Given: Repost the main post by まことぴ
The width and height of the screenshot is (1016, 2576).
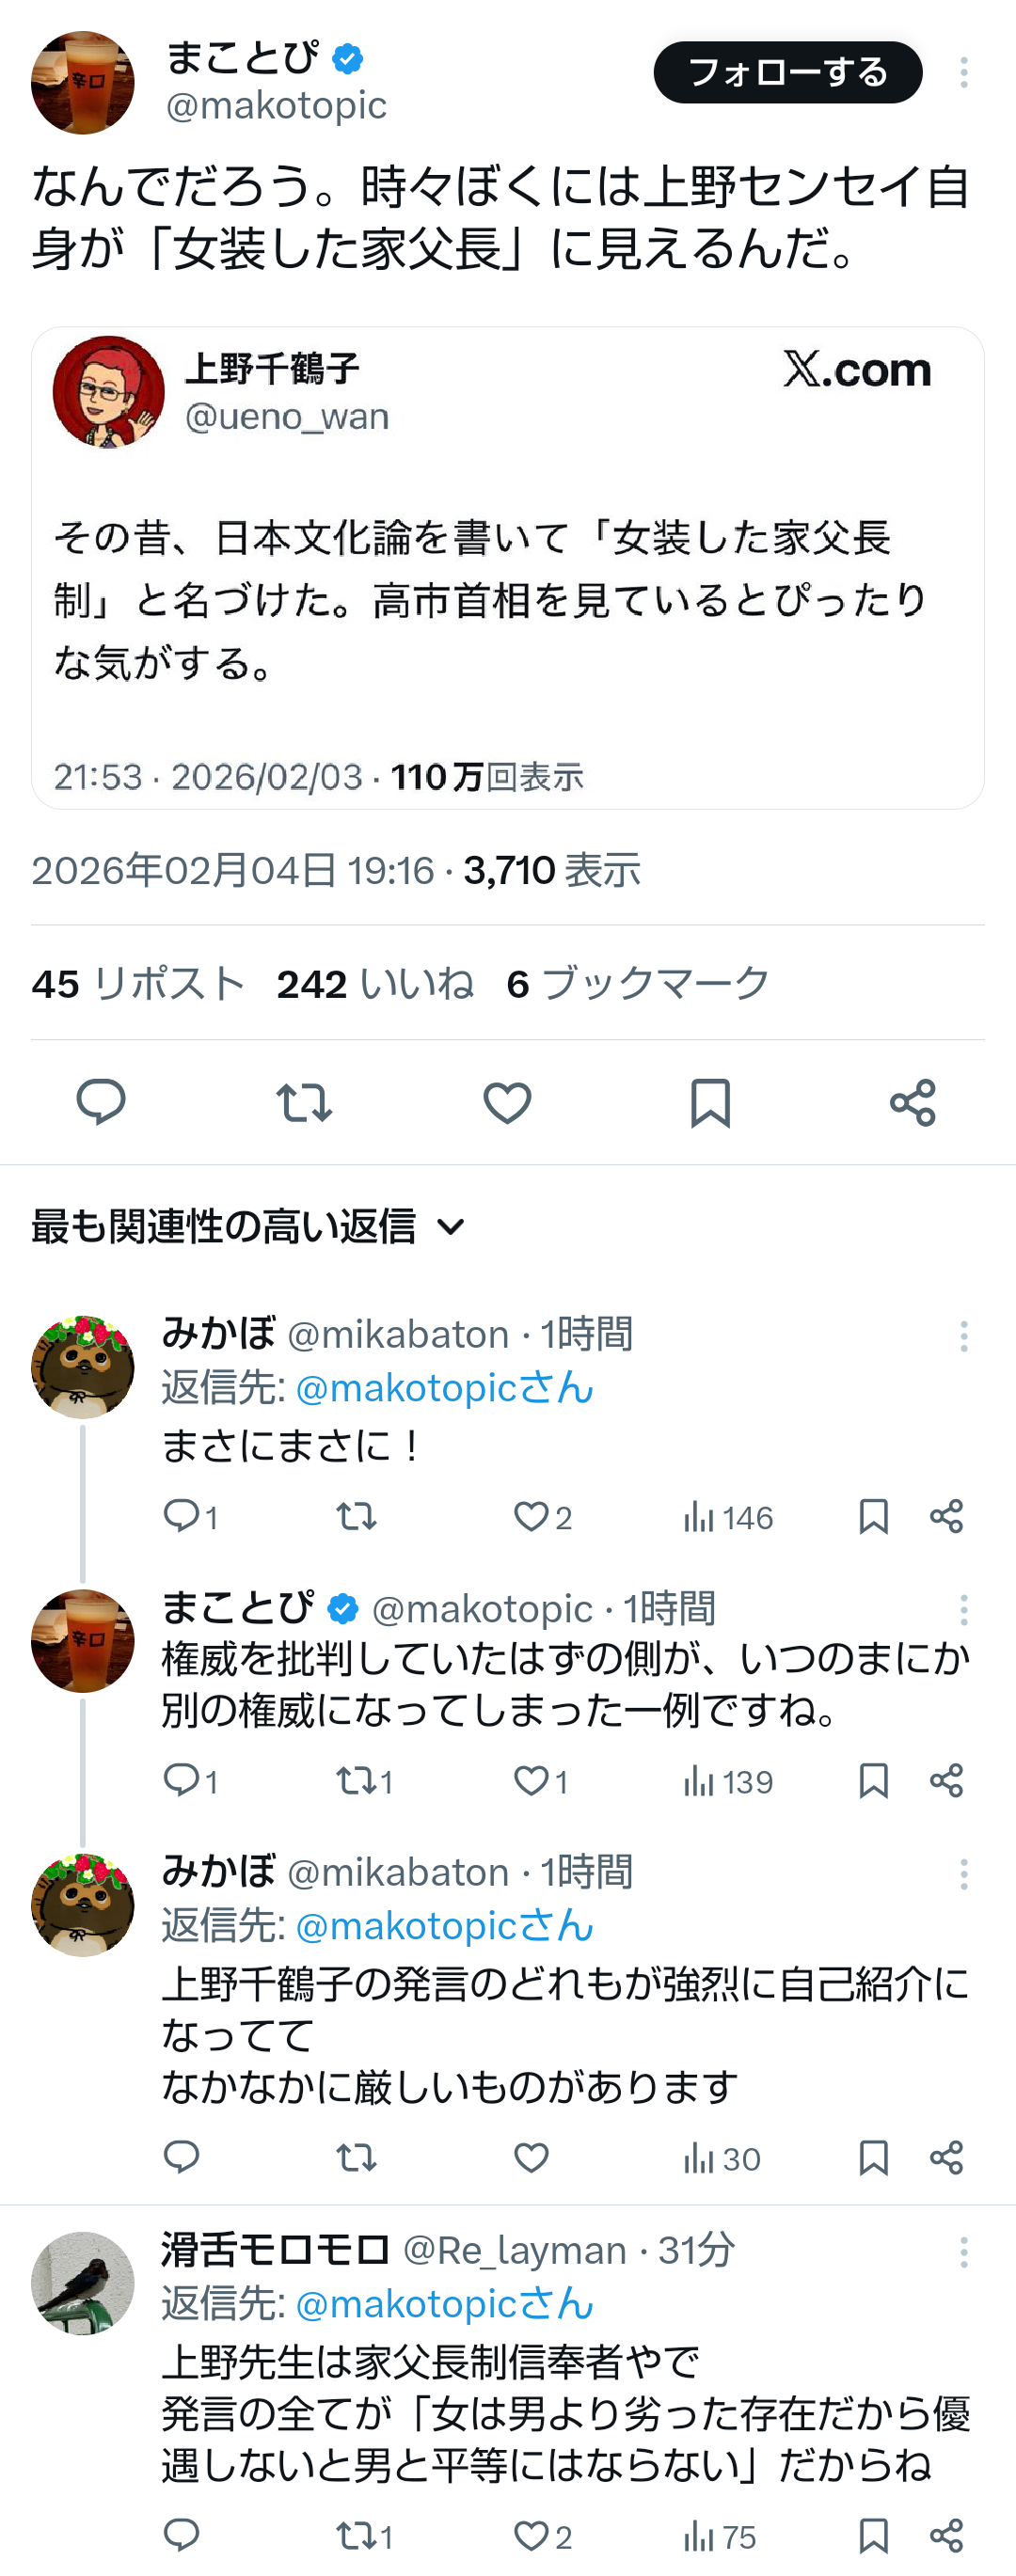Looking at the screenshot, I should tap(304, 1102).
